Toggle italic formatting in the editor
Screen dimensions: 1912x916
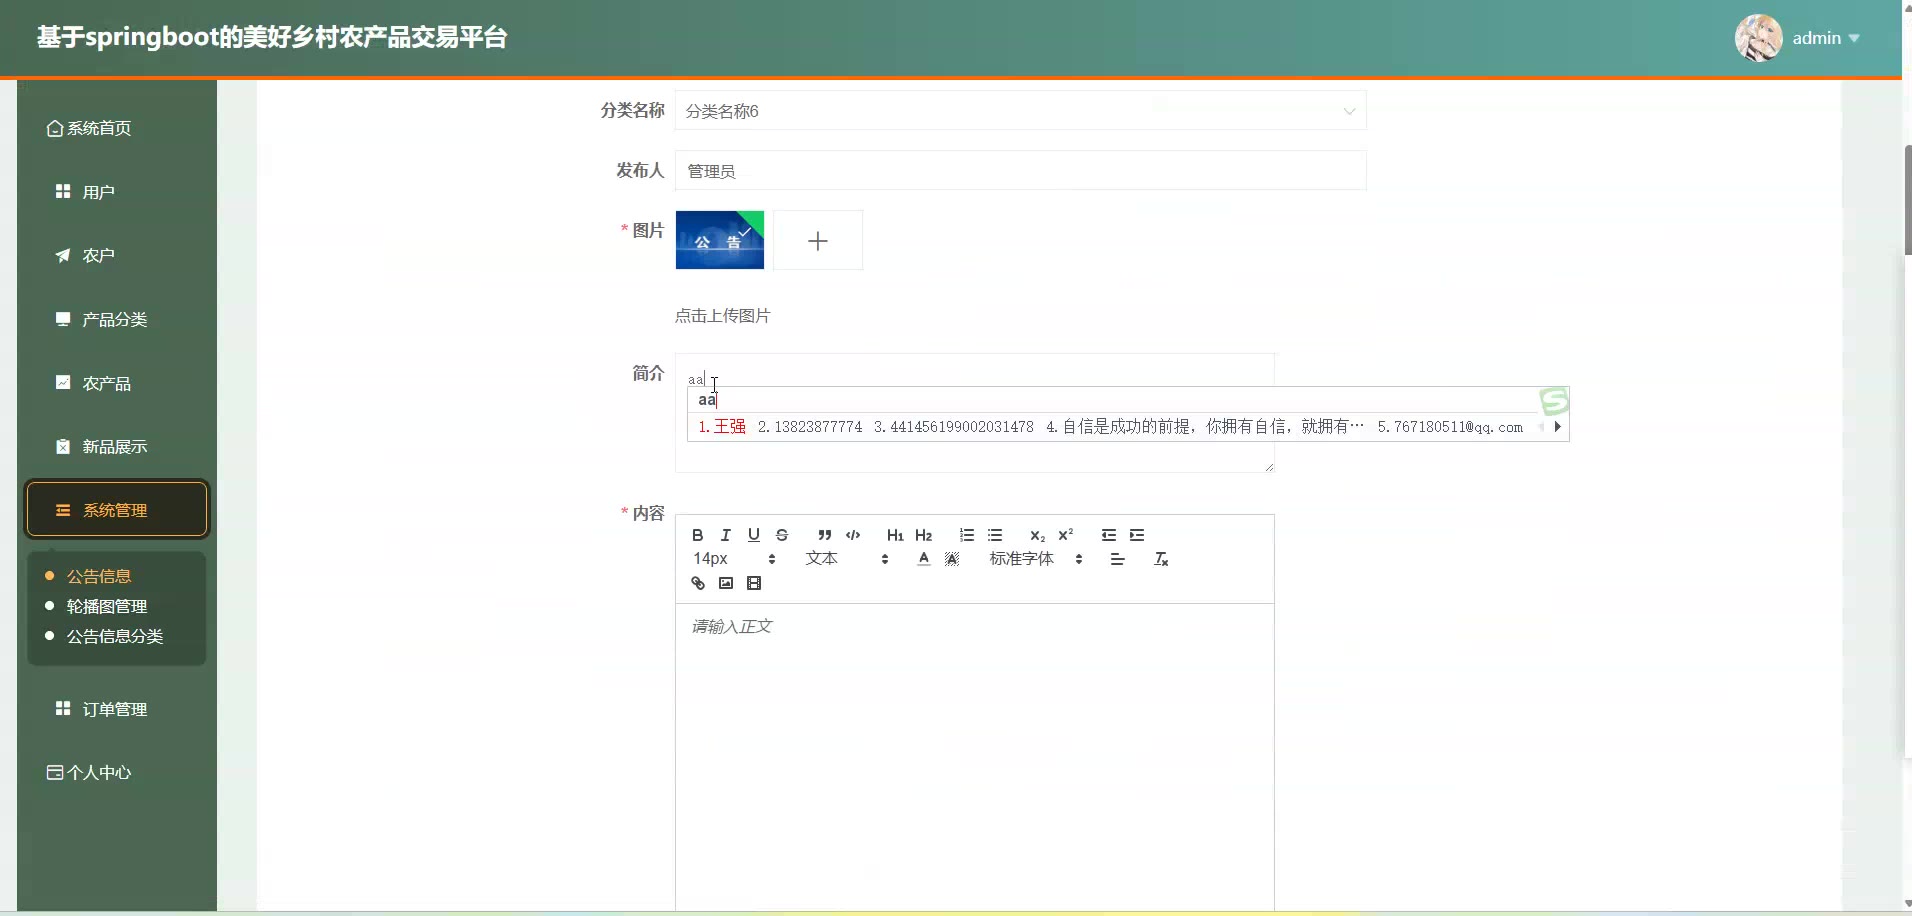point(726,535)
